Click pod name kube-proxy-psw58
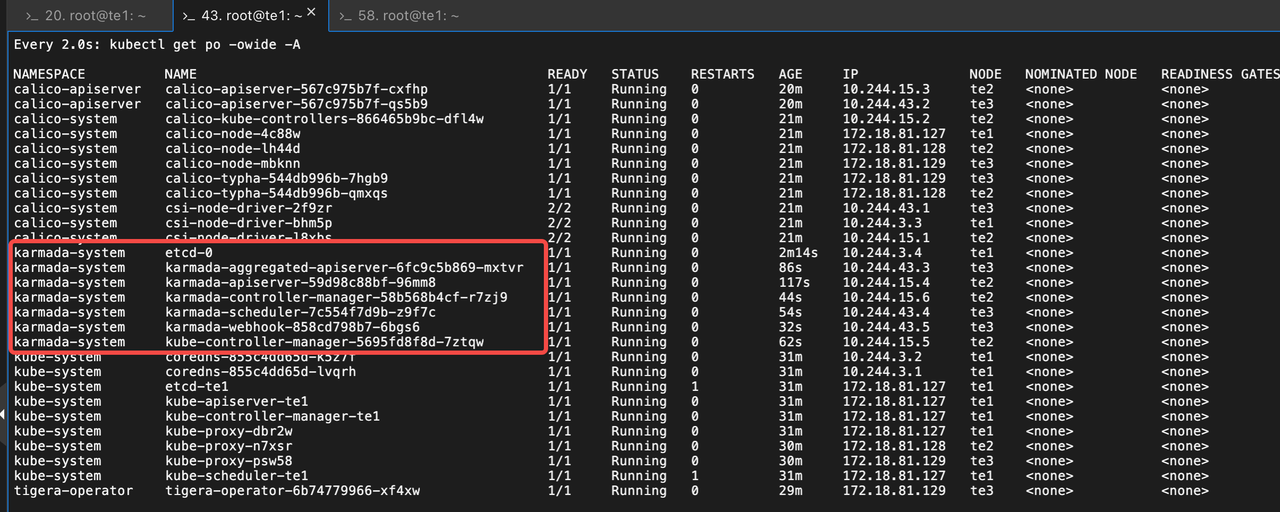1280x512 pixels. point(228,461)
